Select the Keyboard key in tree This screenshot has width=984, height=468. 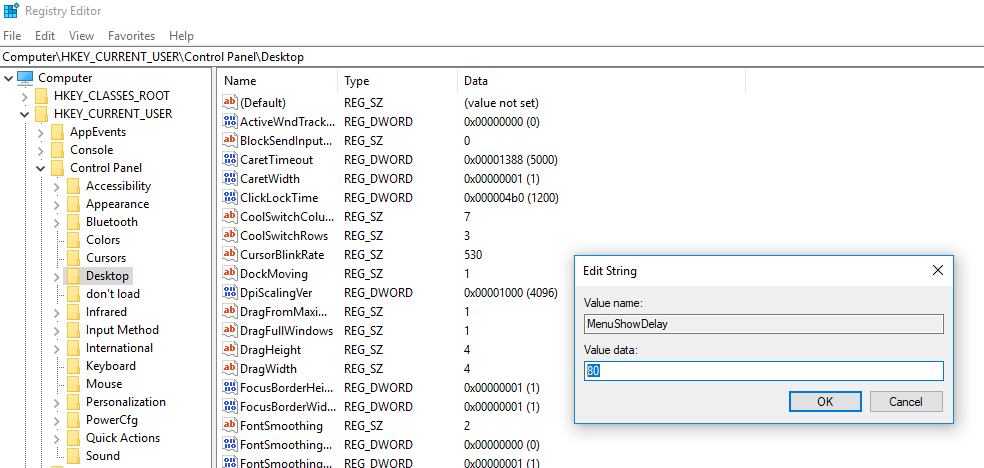point(110,366)
